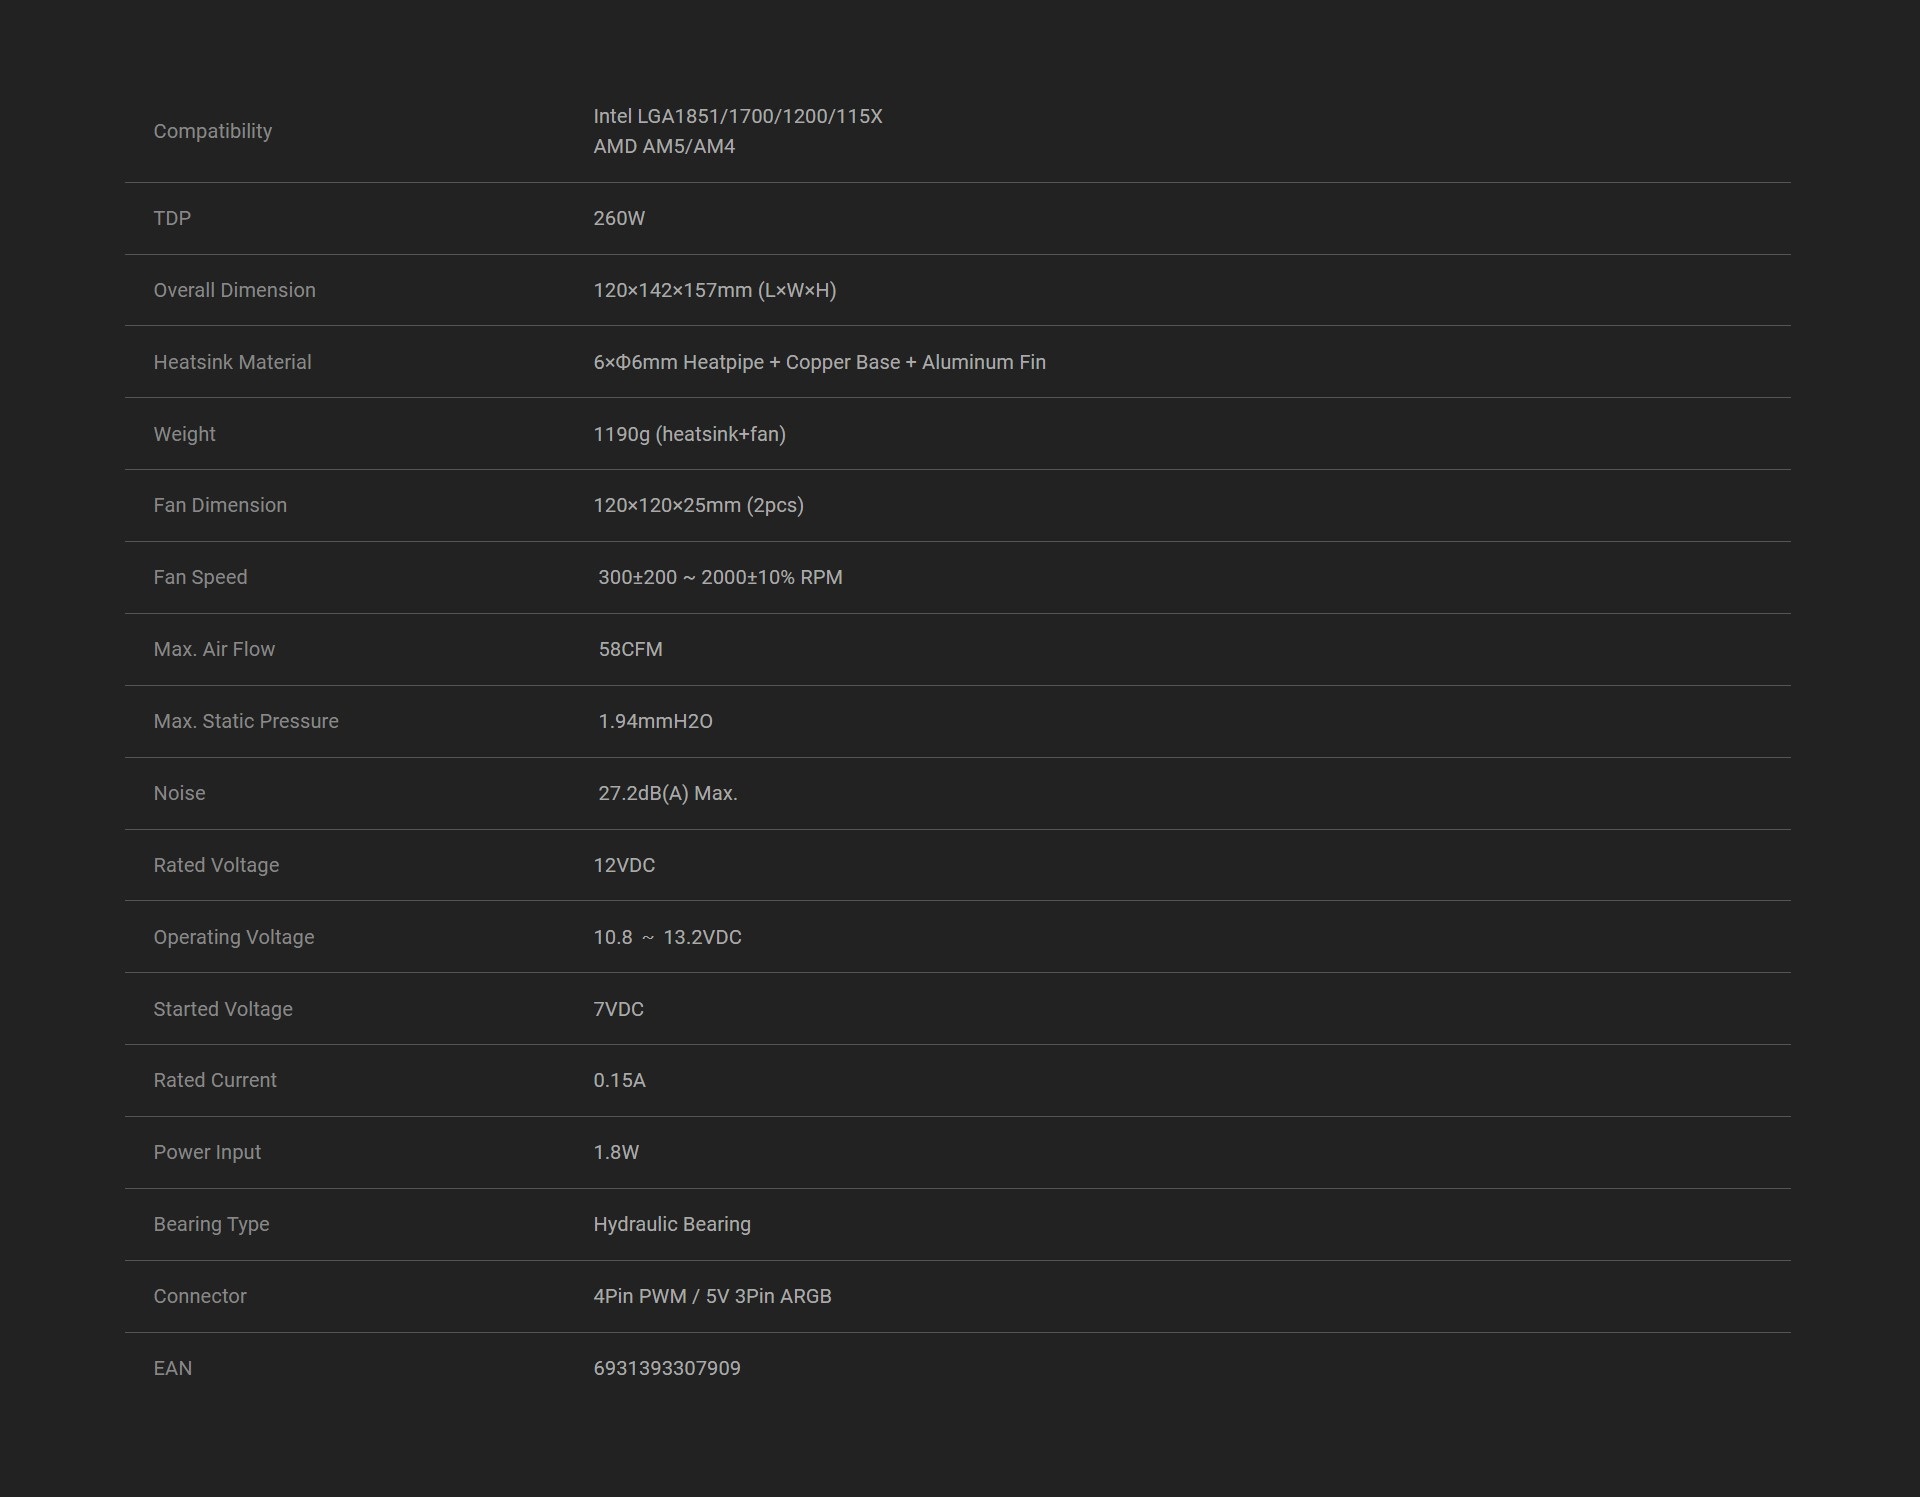Select the Intel LGA1851/1700/1200/115X text

tap(737, 116)
